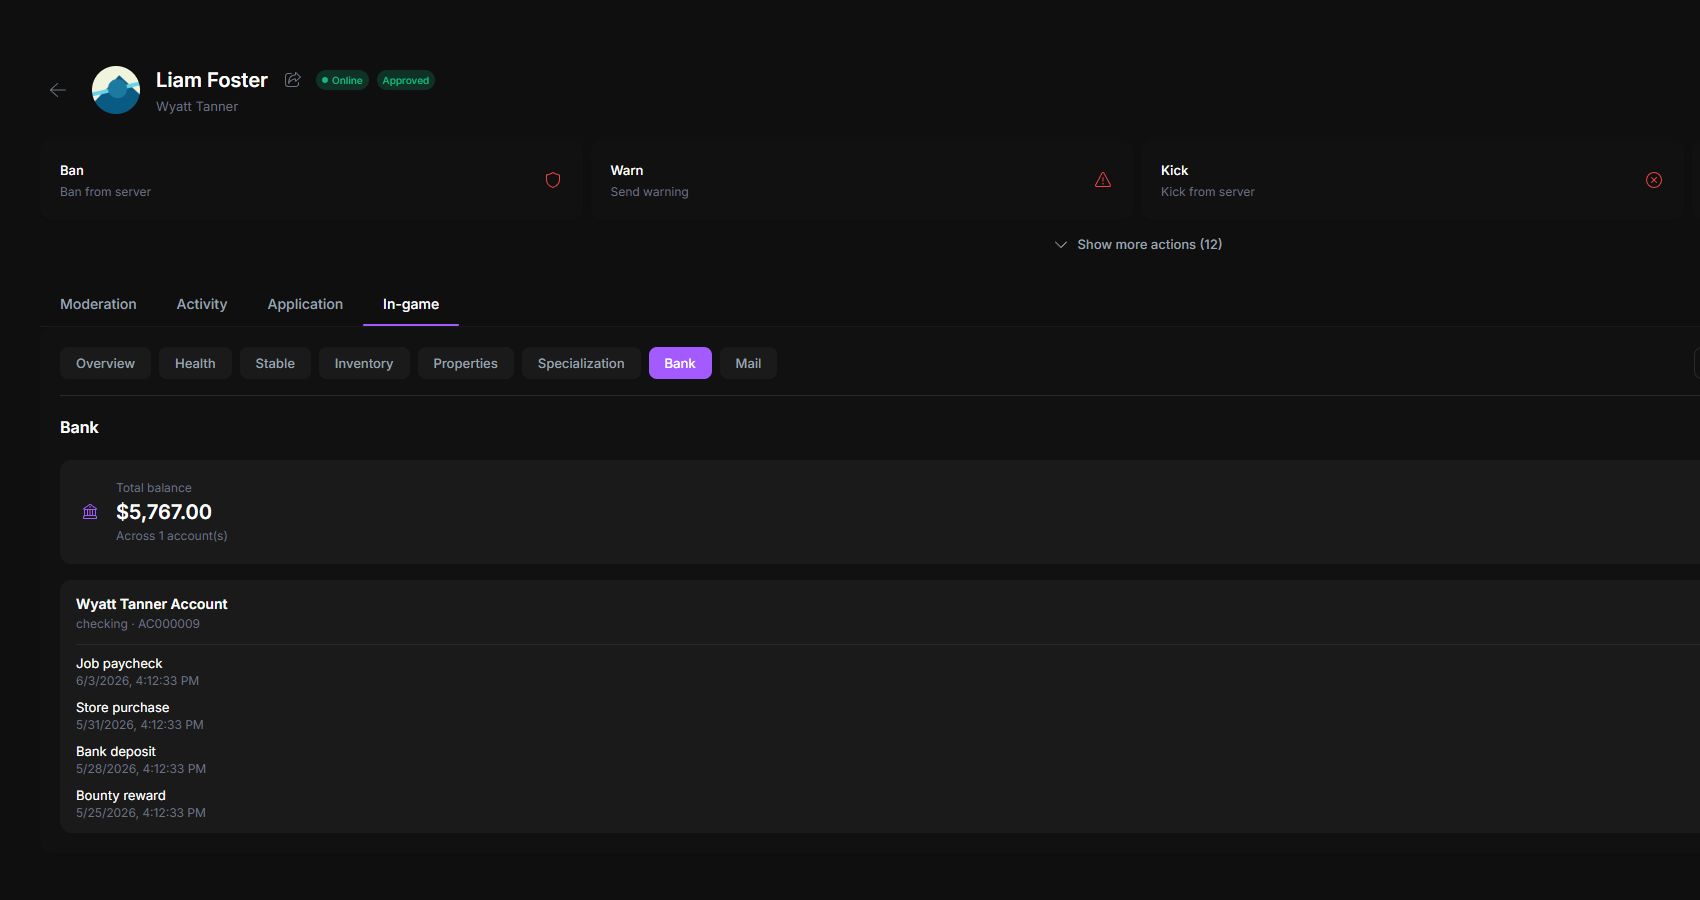The image size is (1700, 900).
Task: Click the Approved status badge
Action: pyautogui.click(x=406, y=80)
